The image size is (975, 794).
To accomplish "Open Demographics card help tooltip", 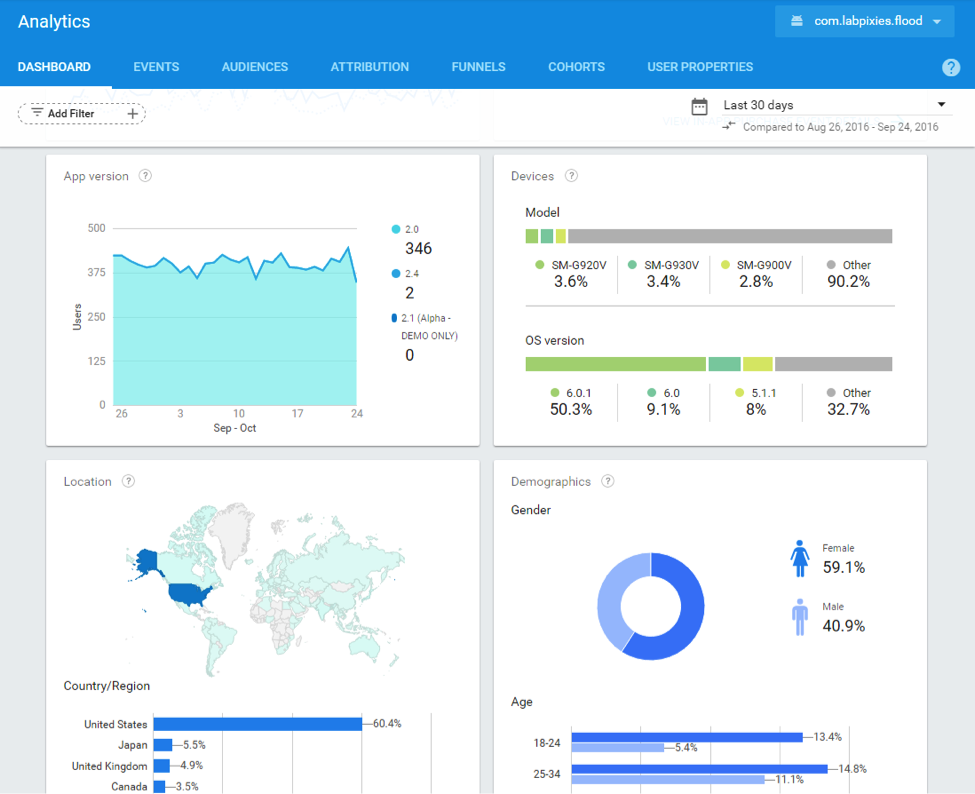I will pyautogui.click(x=608, y=481).
